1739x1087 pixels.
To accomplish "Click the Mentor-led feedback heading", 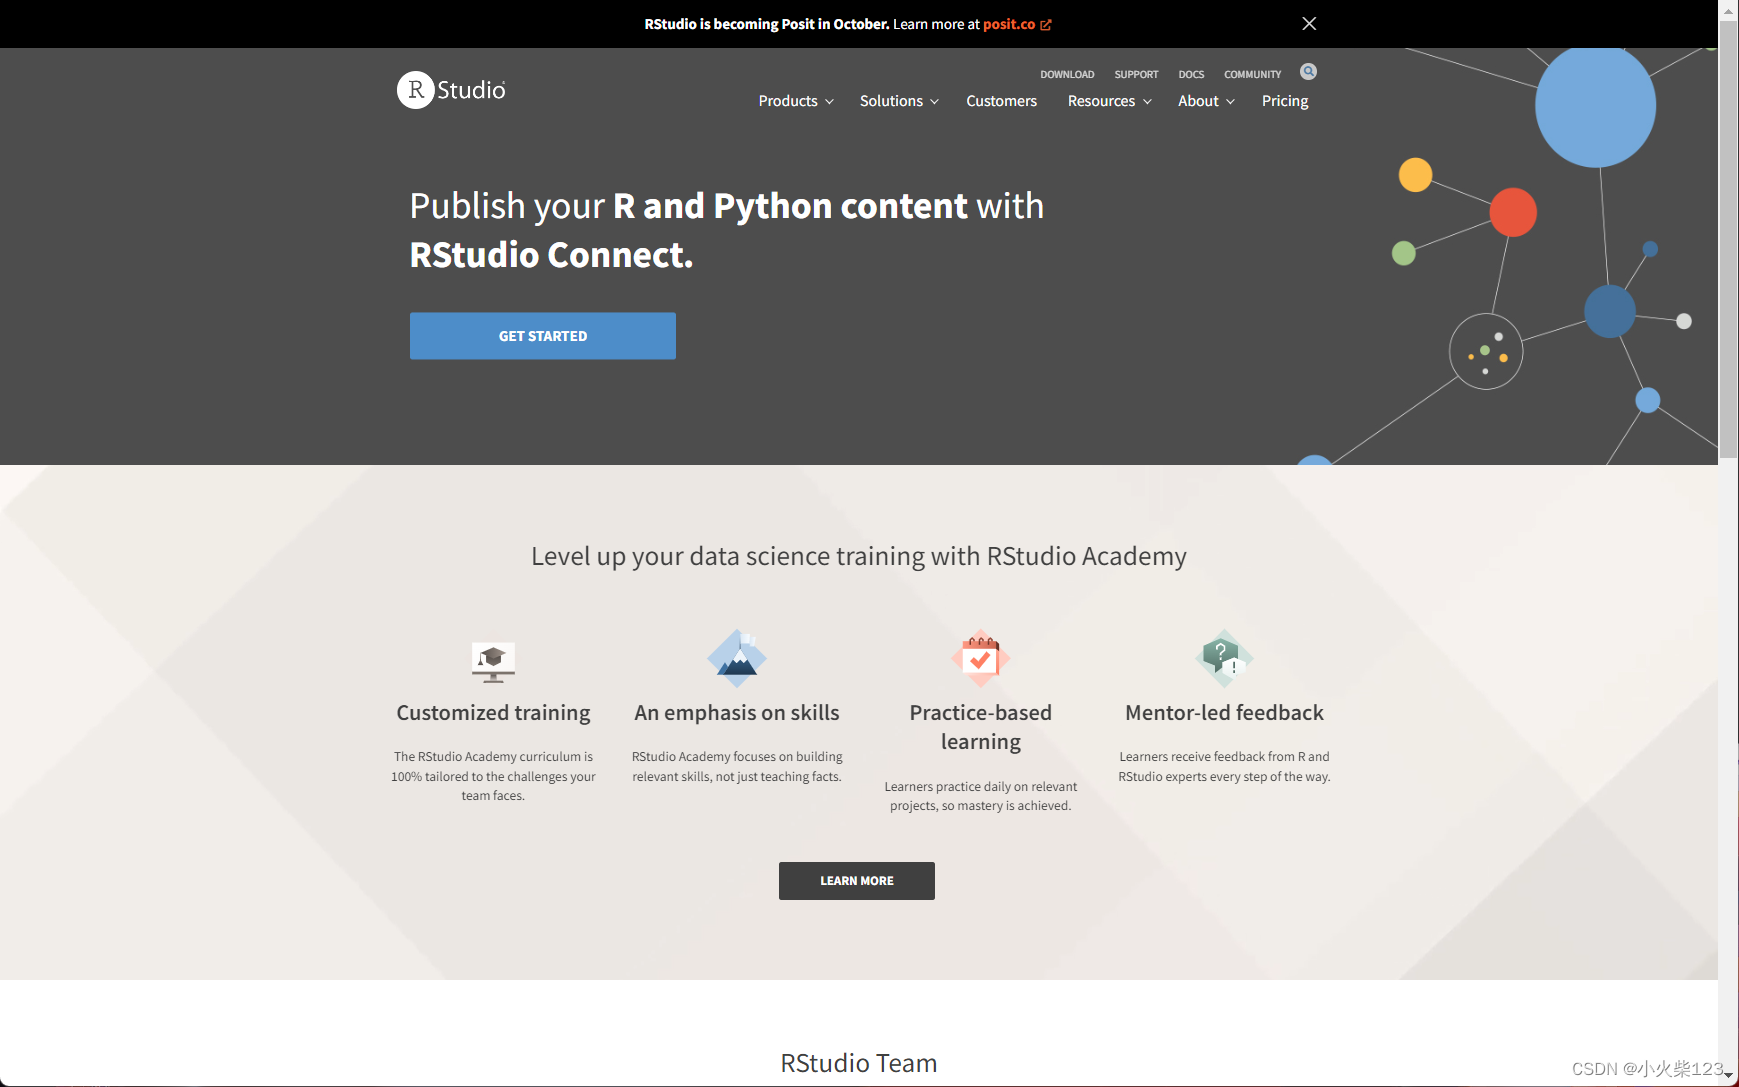I will (x=1224, y=713).
